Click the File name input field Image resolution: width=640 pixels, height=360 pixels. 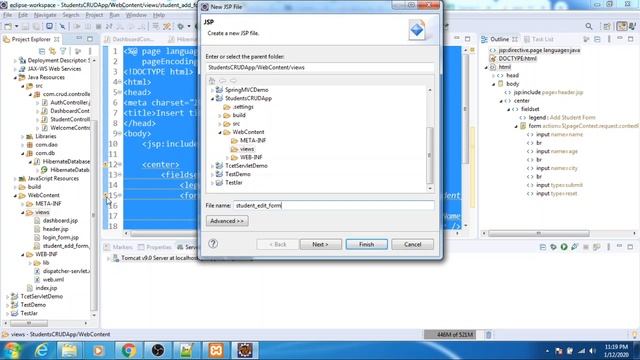click(x=333, y=205)
